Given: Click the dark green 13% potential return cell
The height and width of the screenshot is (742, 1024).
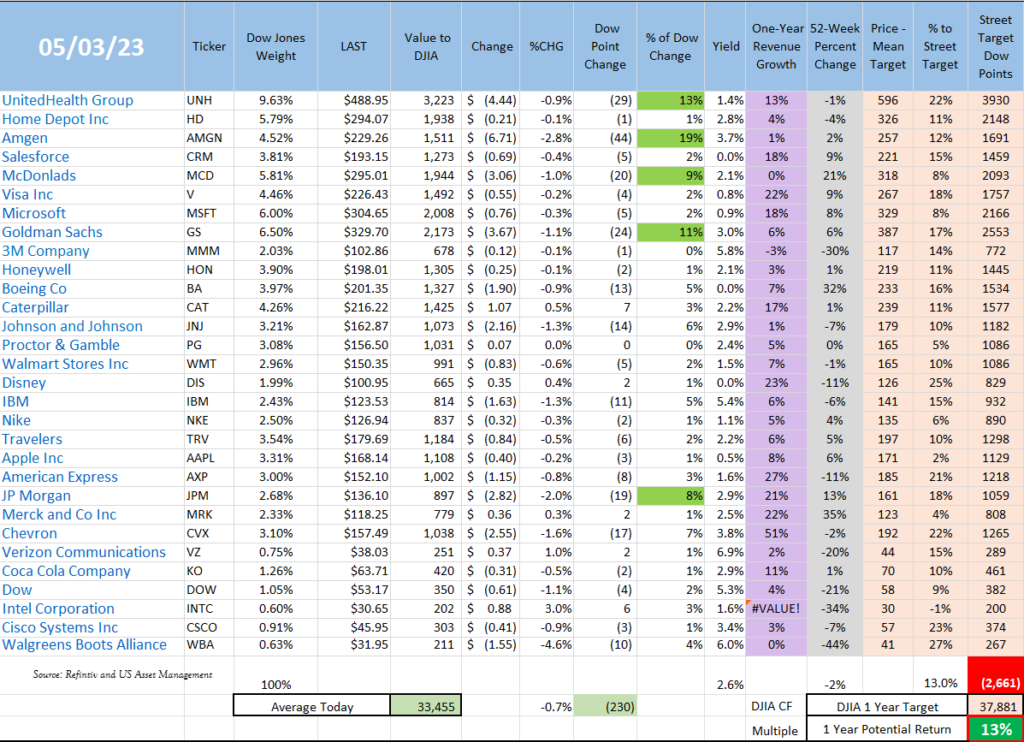Looking at the screenshot, I should (x=996, y=730).
